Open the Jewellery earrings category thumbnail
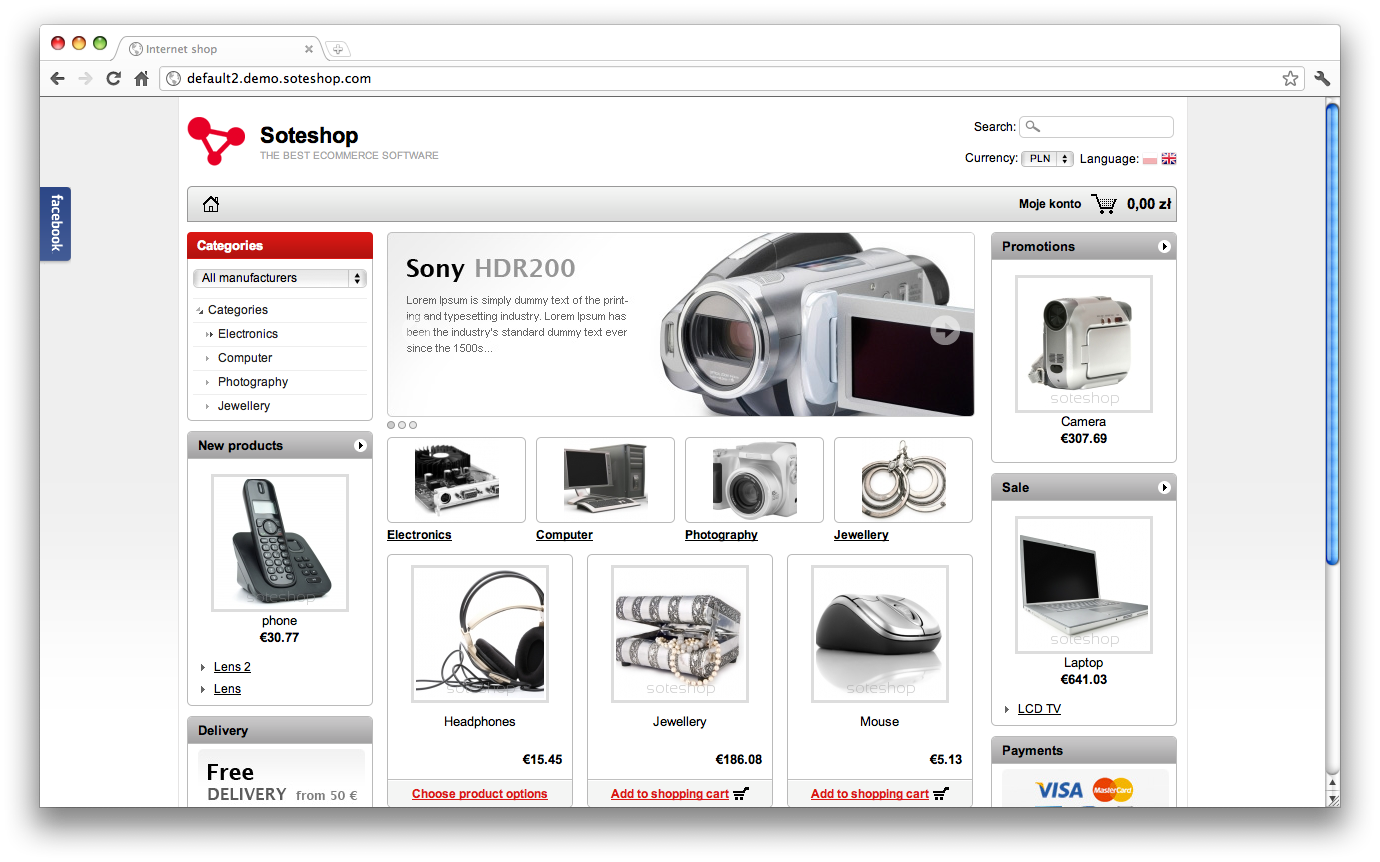 [x=903, y=480]
